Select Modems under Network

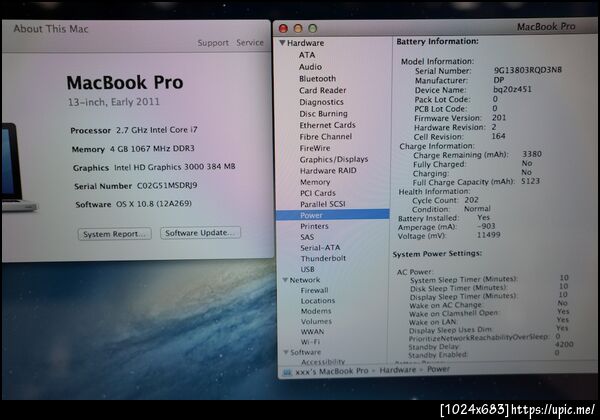pos(316,311)
